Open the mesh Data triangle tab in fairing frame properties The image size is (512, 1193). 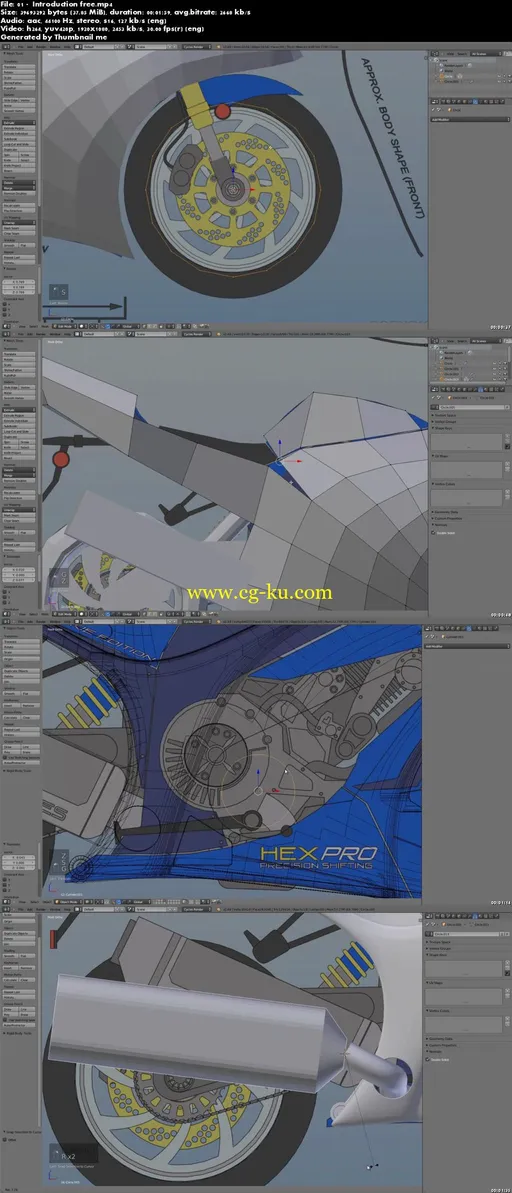coord(480,389)
